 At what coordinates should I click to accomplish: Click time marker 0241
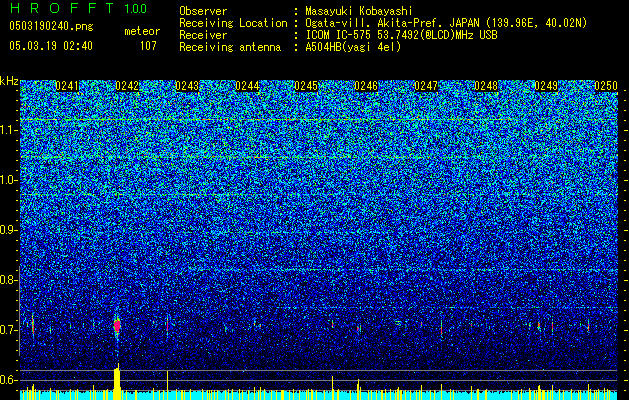coord(67,86)
